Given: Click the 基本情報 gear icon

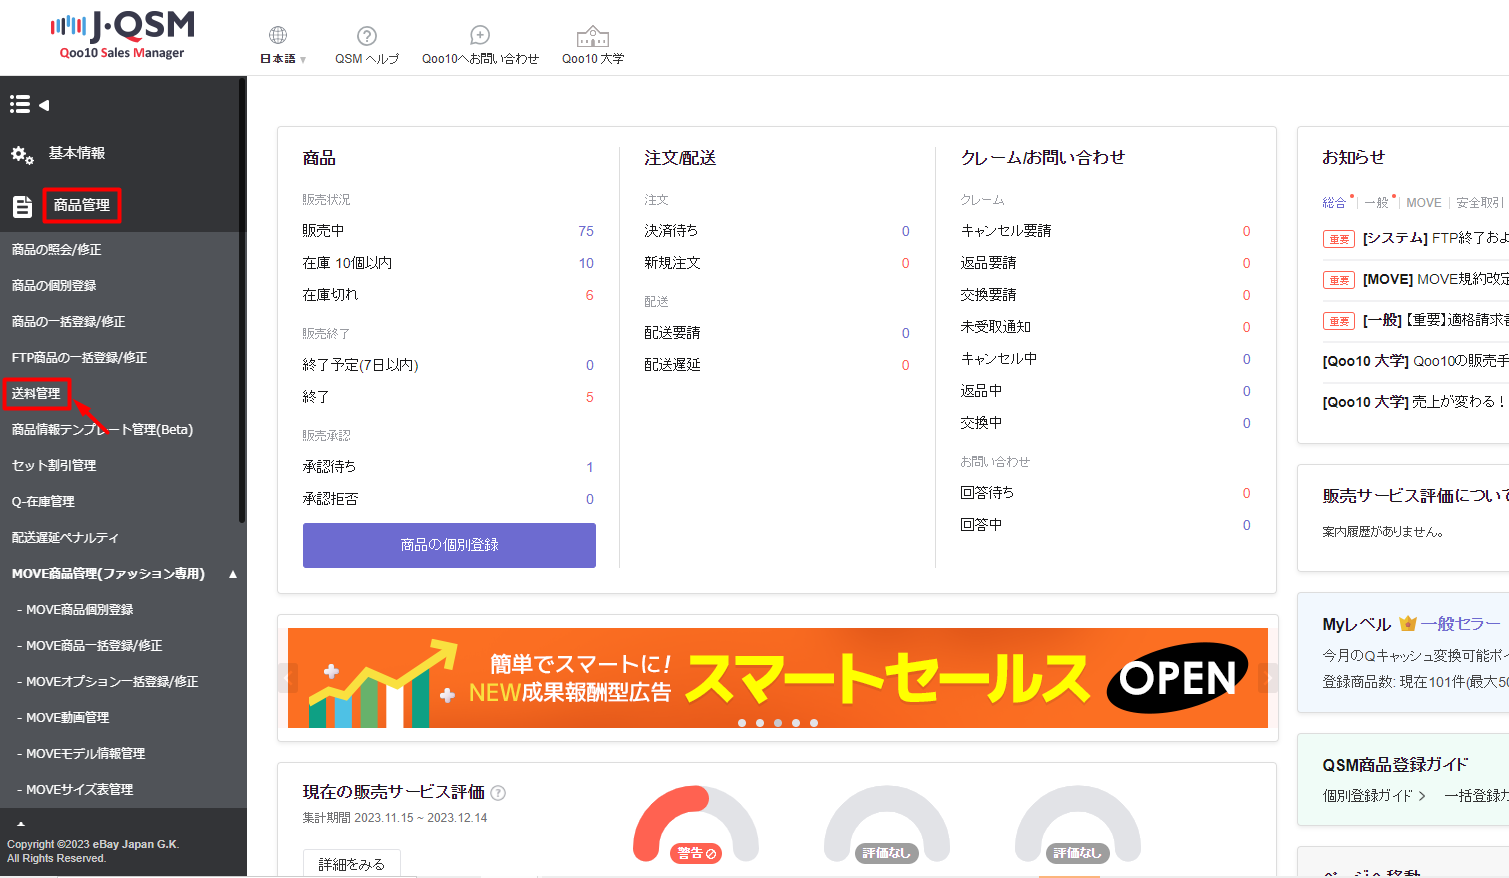Looking at the screenshot, I should click(x=23, y=155).
